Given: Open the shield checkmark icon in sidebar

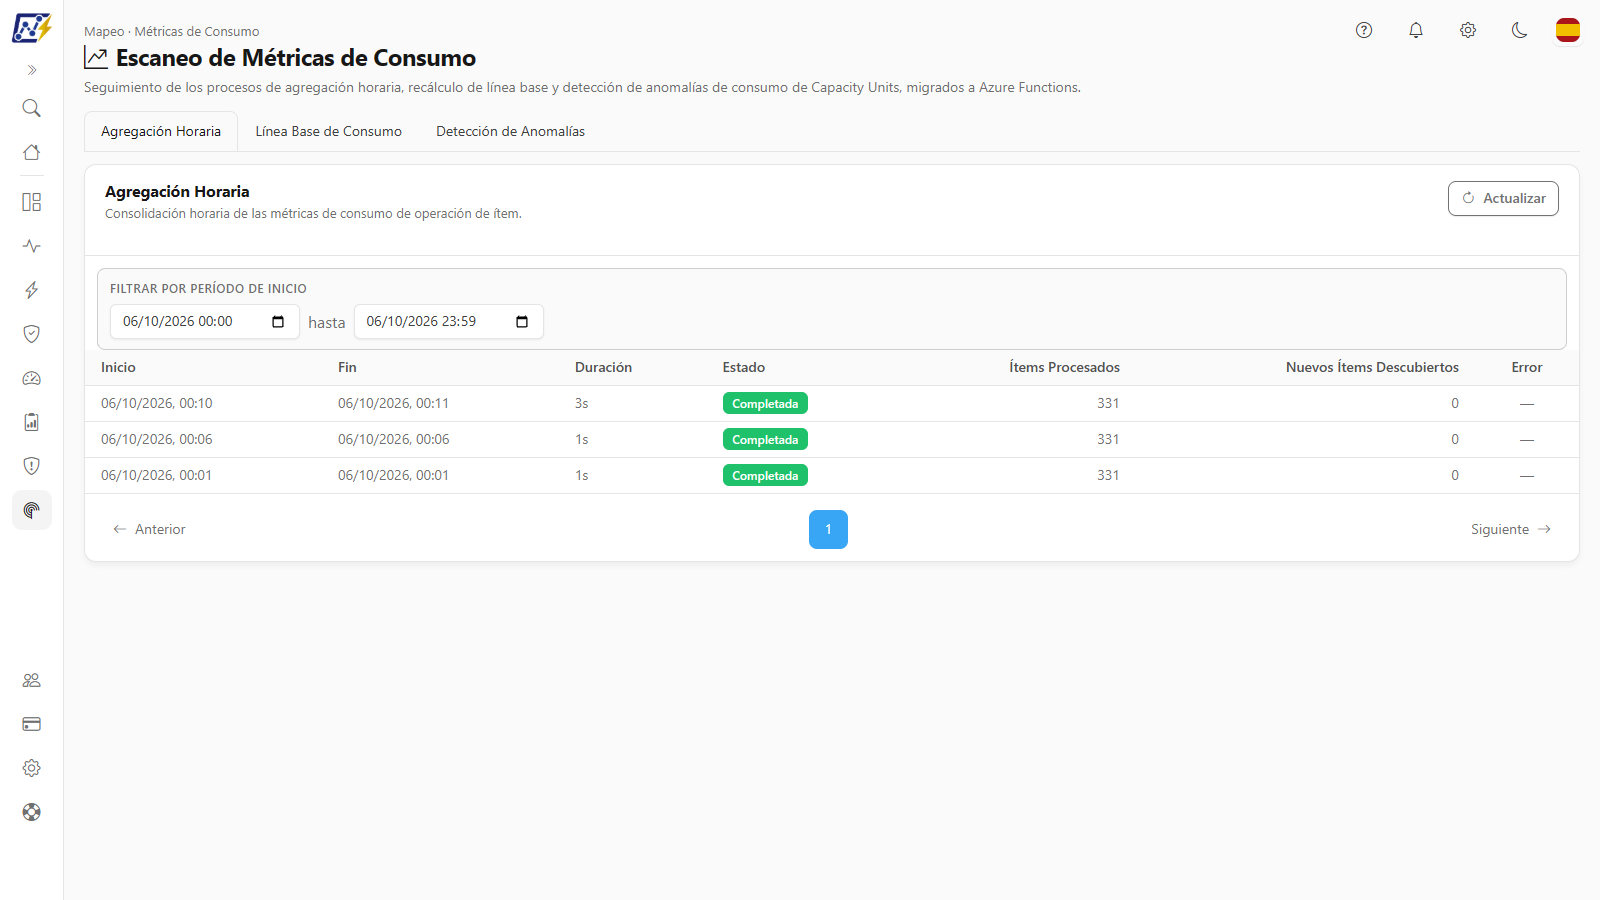Looking at the screenshot, I should tap(32, 334).
